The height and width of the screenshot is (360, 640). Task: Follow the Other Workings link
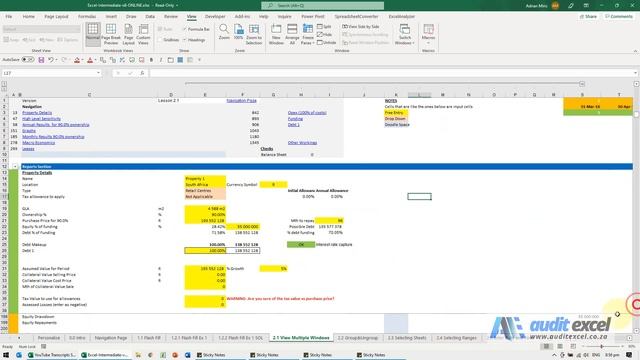click(x=302, y=143)
